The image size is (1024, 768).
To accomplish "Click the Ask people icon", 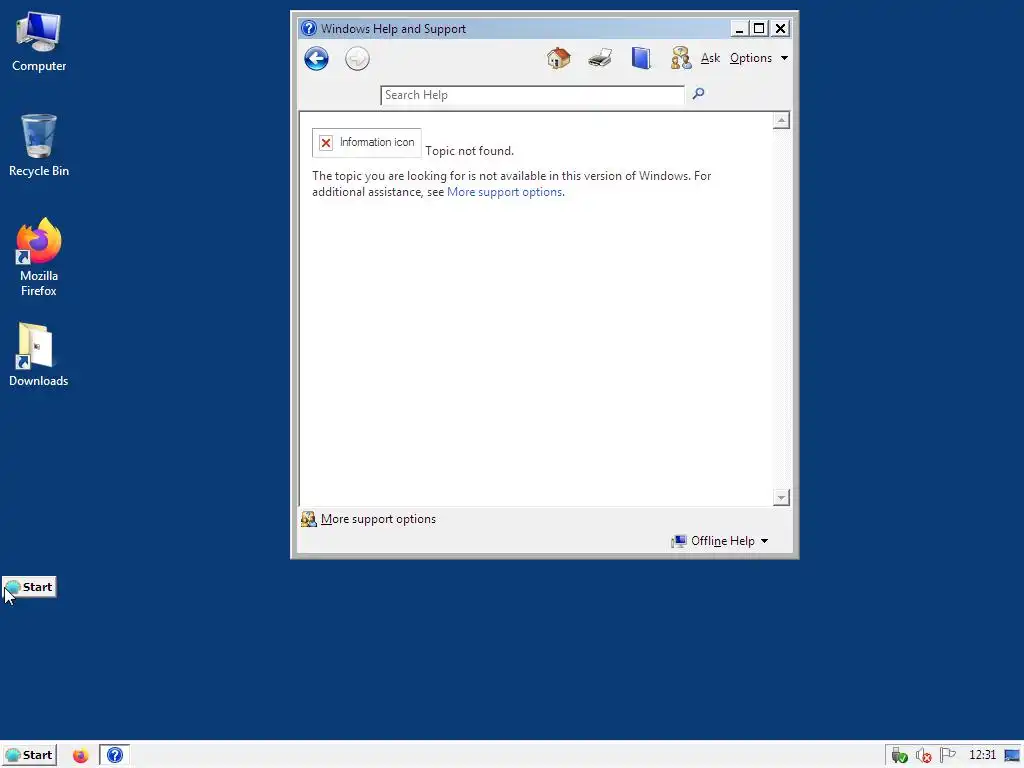I will (x=680, y=58).
